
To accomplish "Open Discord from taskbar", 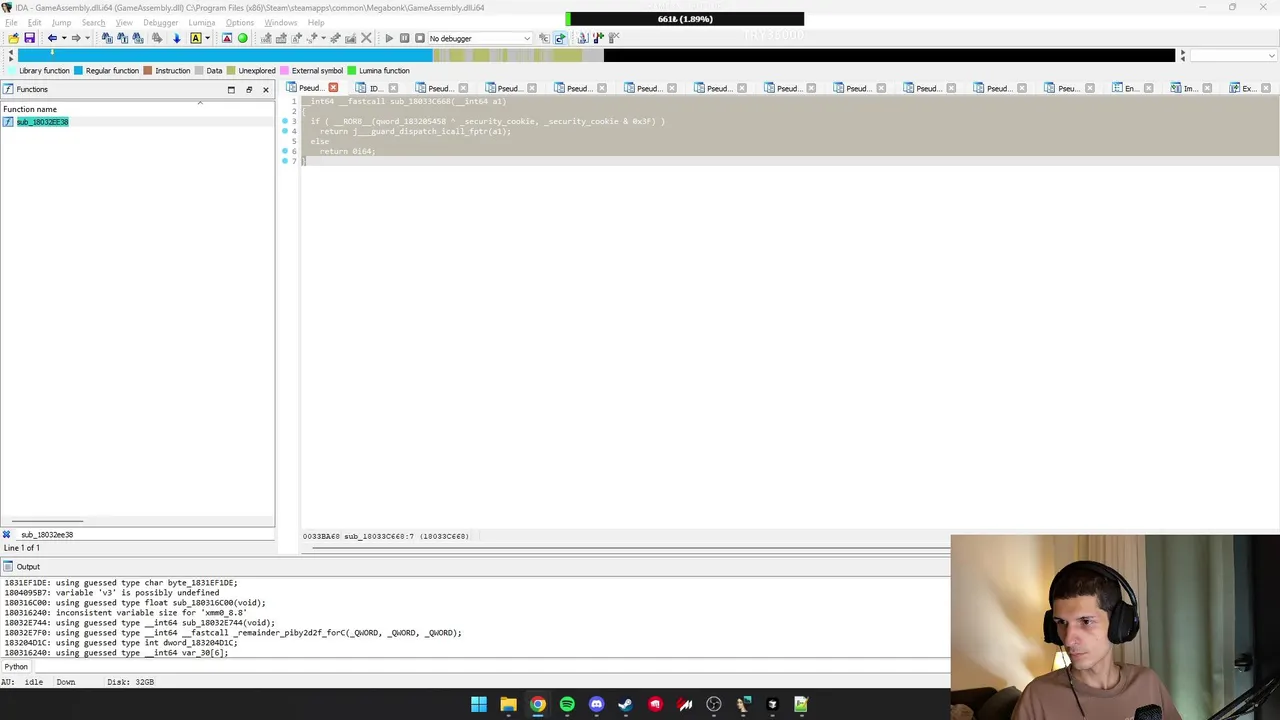I will point(597,705).
